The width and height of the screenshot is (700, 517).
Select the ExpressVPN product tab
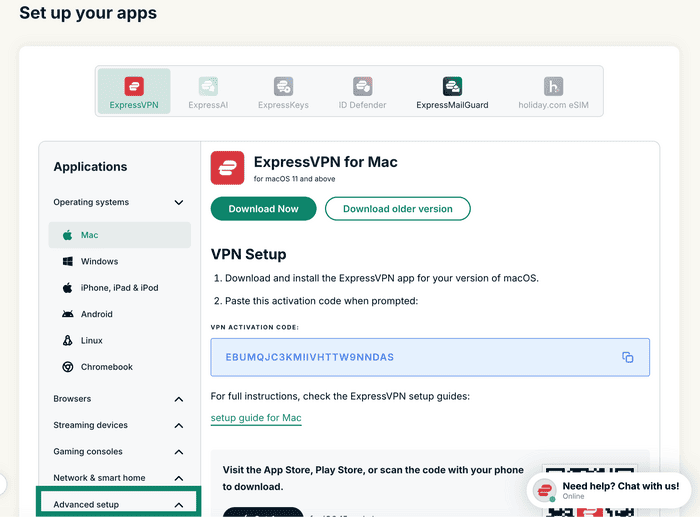pyautogui.click(x=134, y=92)
